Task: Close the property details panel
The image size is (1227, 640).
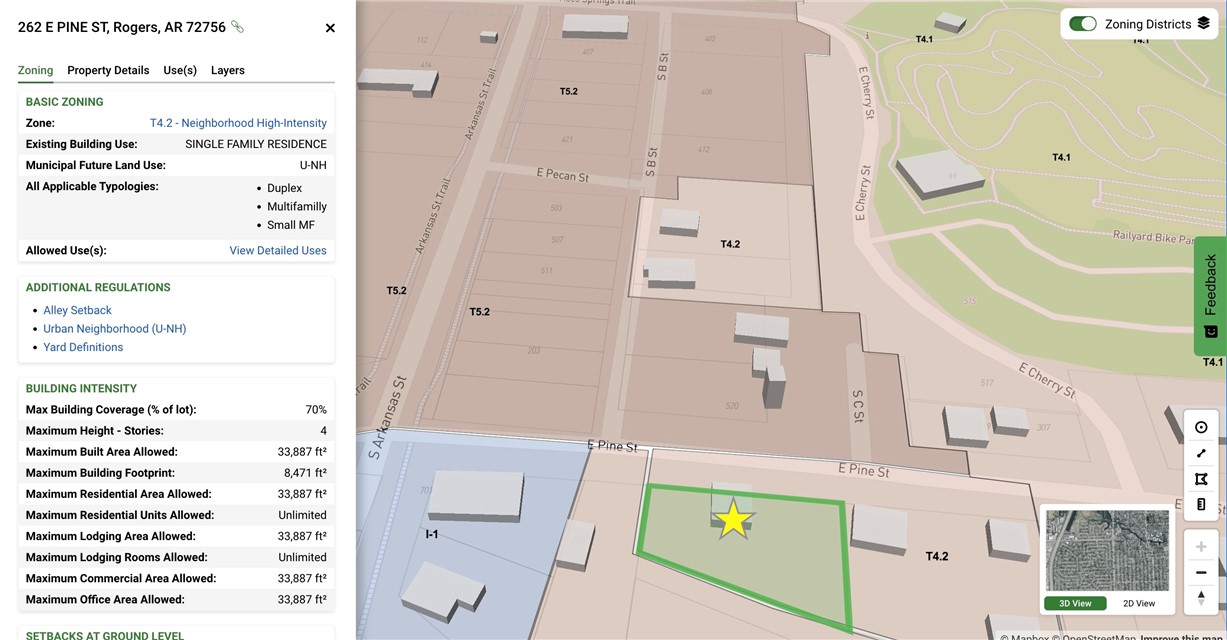Action: click(x=330, y=28)
